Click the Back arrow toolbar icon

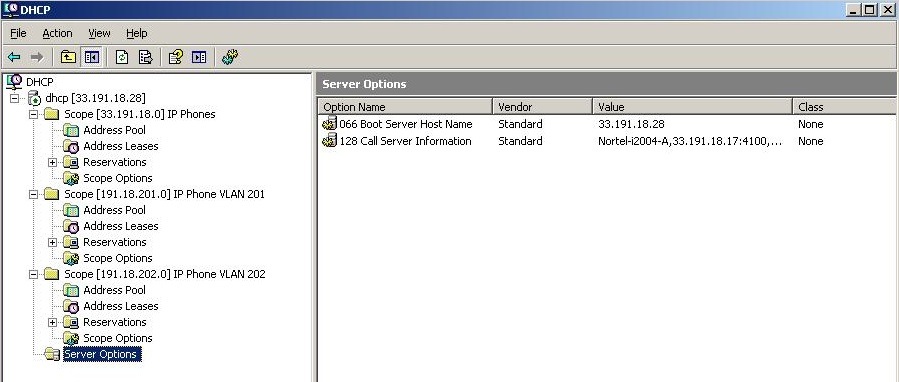[14, 57]
